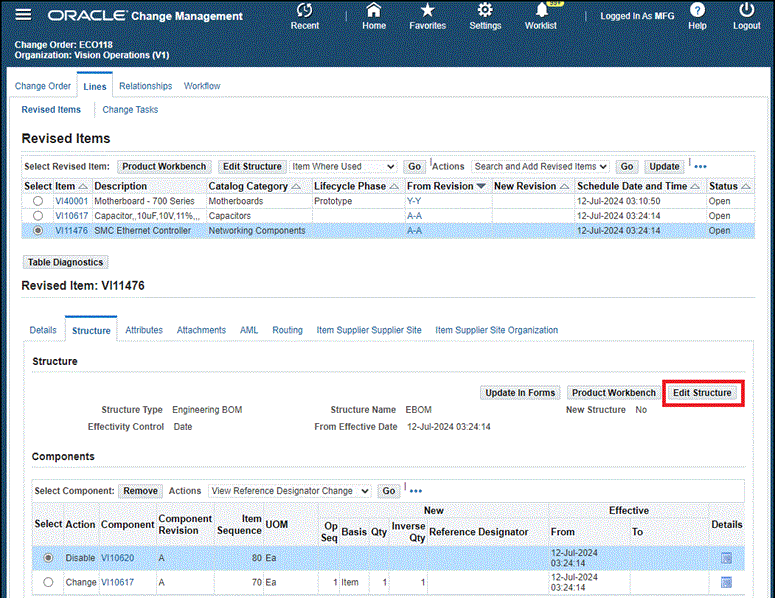Click the Remove component button
The image size is (775, 598).
140,491
